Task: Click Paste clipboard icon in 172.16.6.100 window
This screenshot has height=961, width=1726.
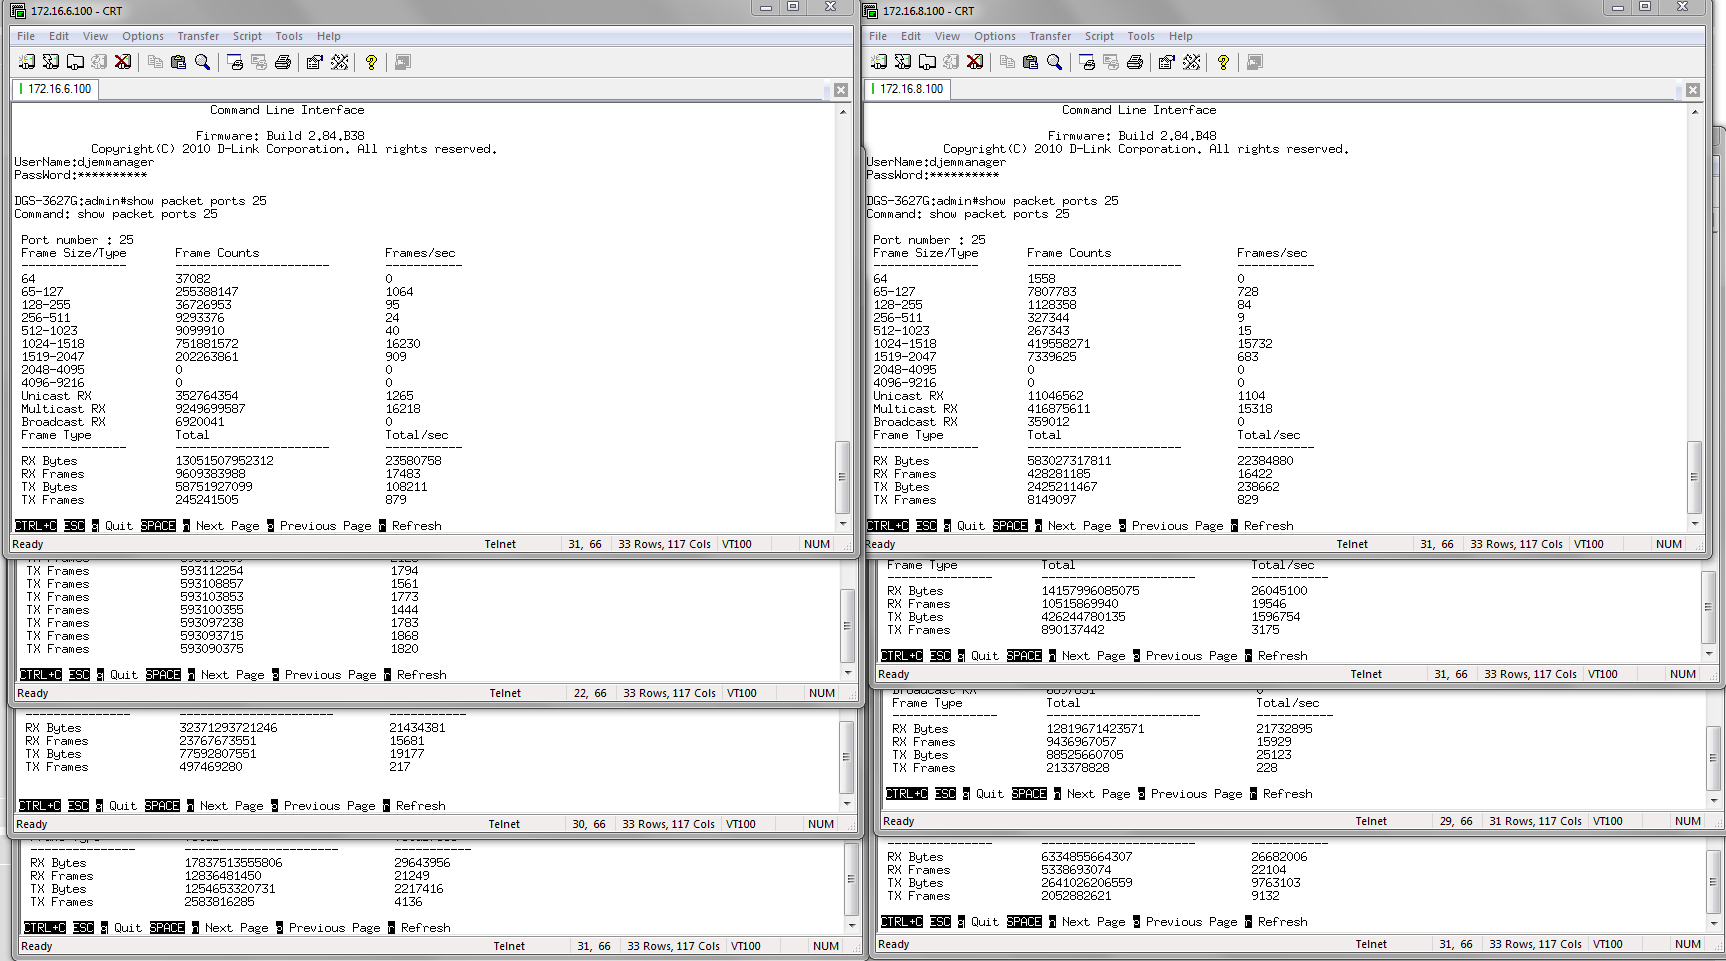Action: 179,62
